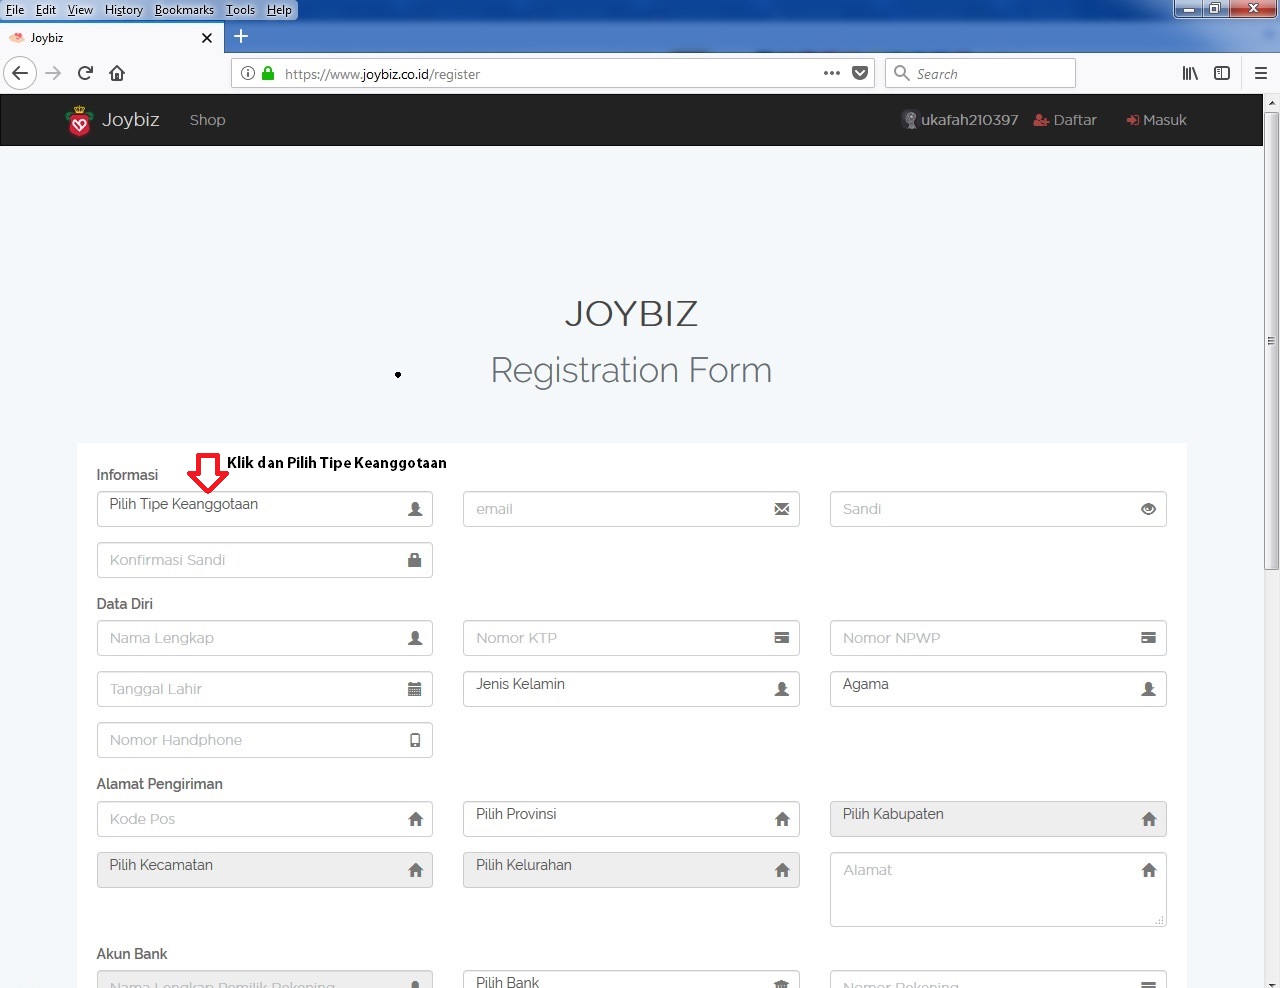Viewport: 1280px width, 988px height.
Task: Expand the Pilih Kabupaten dropdown
Action: [998, 819]
